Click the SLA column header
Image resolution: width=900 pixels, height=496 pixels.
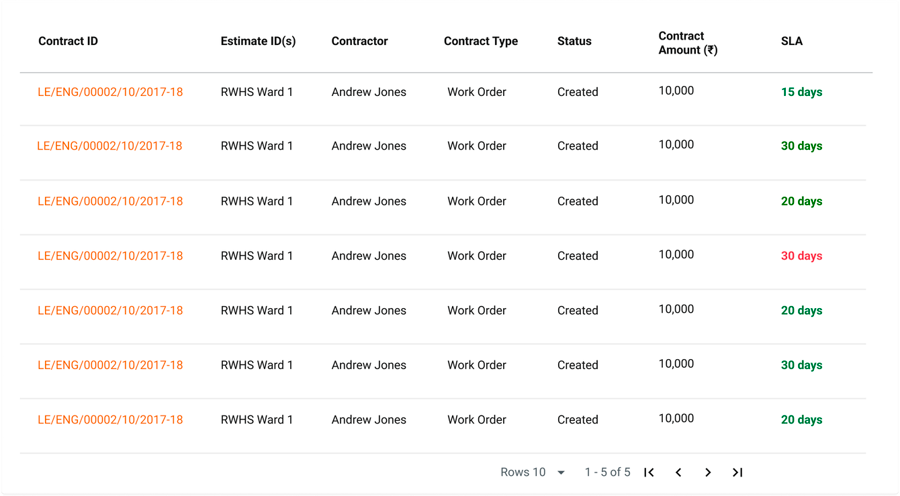792,42
